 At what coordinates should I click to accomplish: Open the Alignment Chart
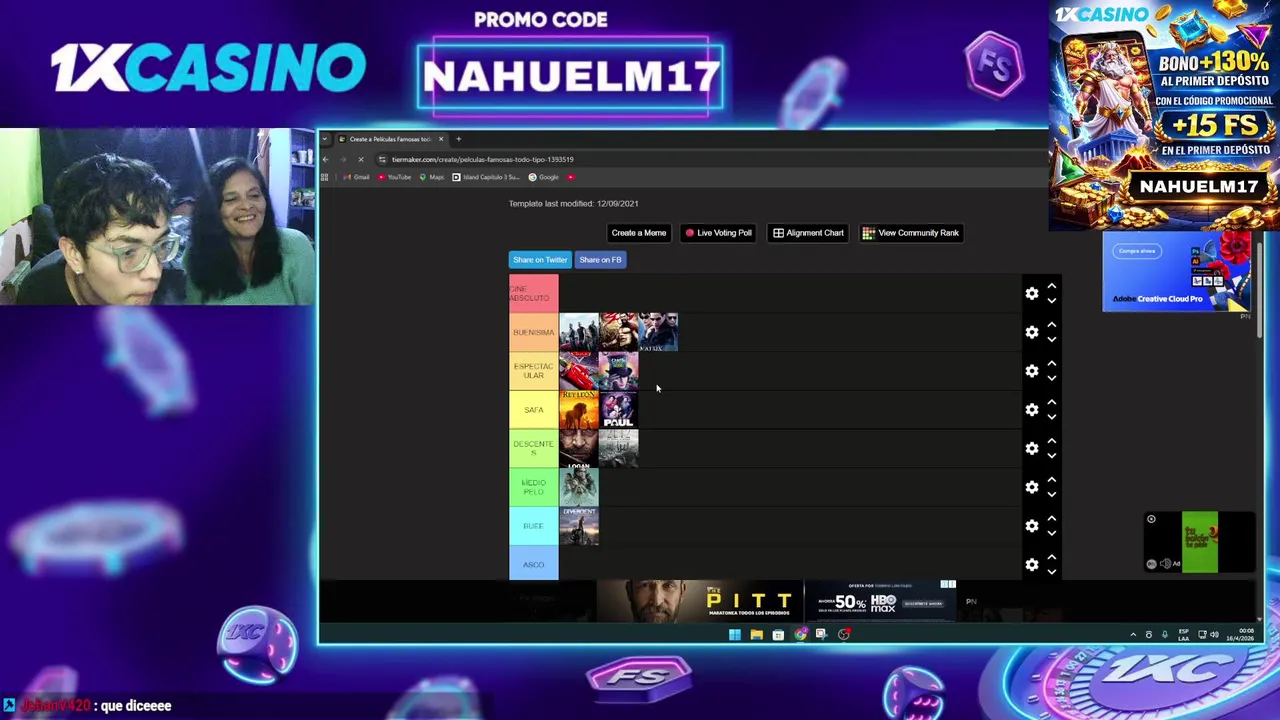click(808, 233)
